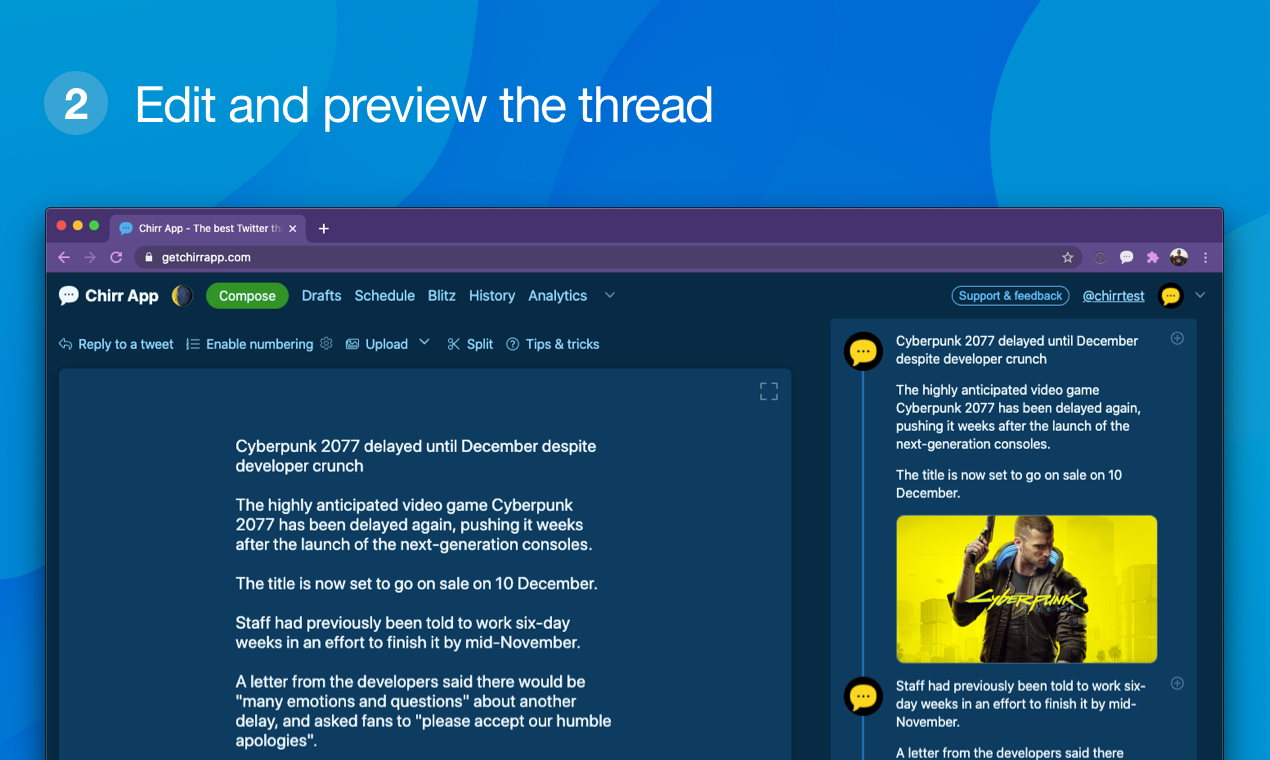Open the Cyberpunk image in preview
1270x760 pixels.
tap(1027, 589)
